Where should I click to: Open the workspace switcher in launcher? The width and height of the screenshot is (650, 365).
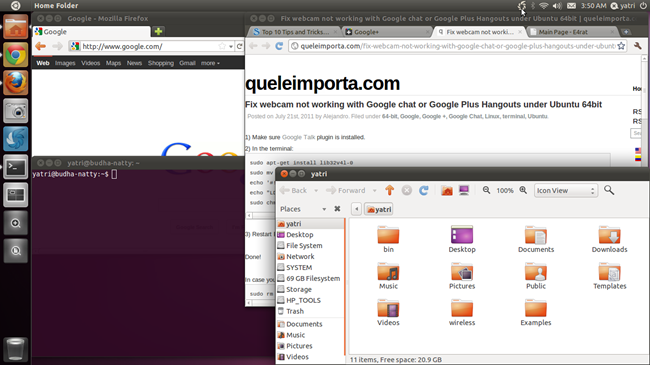pyautogui.click(x=16, y=195)
